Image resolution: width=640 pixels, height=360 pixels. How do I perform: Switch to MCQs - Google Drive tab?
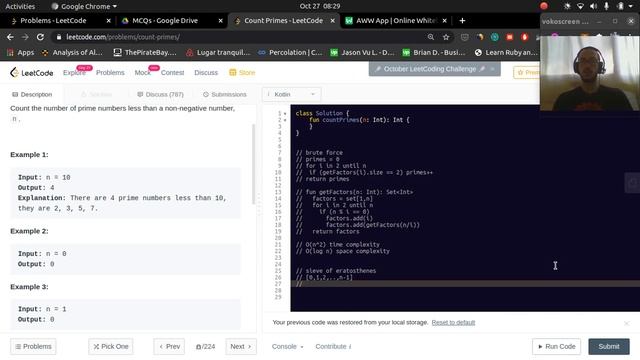coord(165,21)
